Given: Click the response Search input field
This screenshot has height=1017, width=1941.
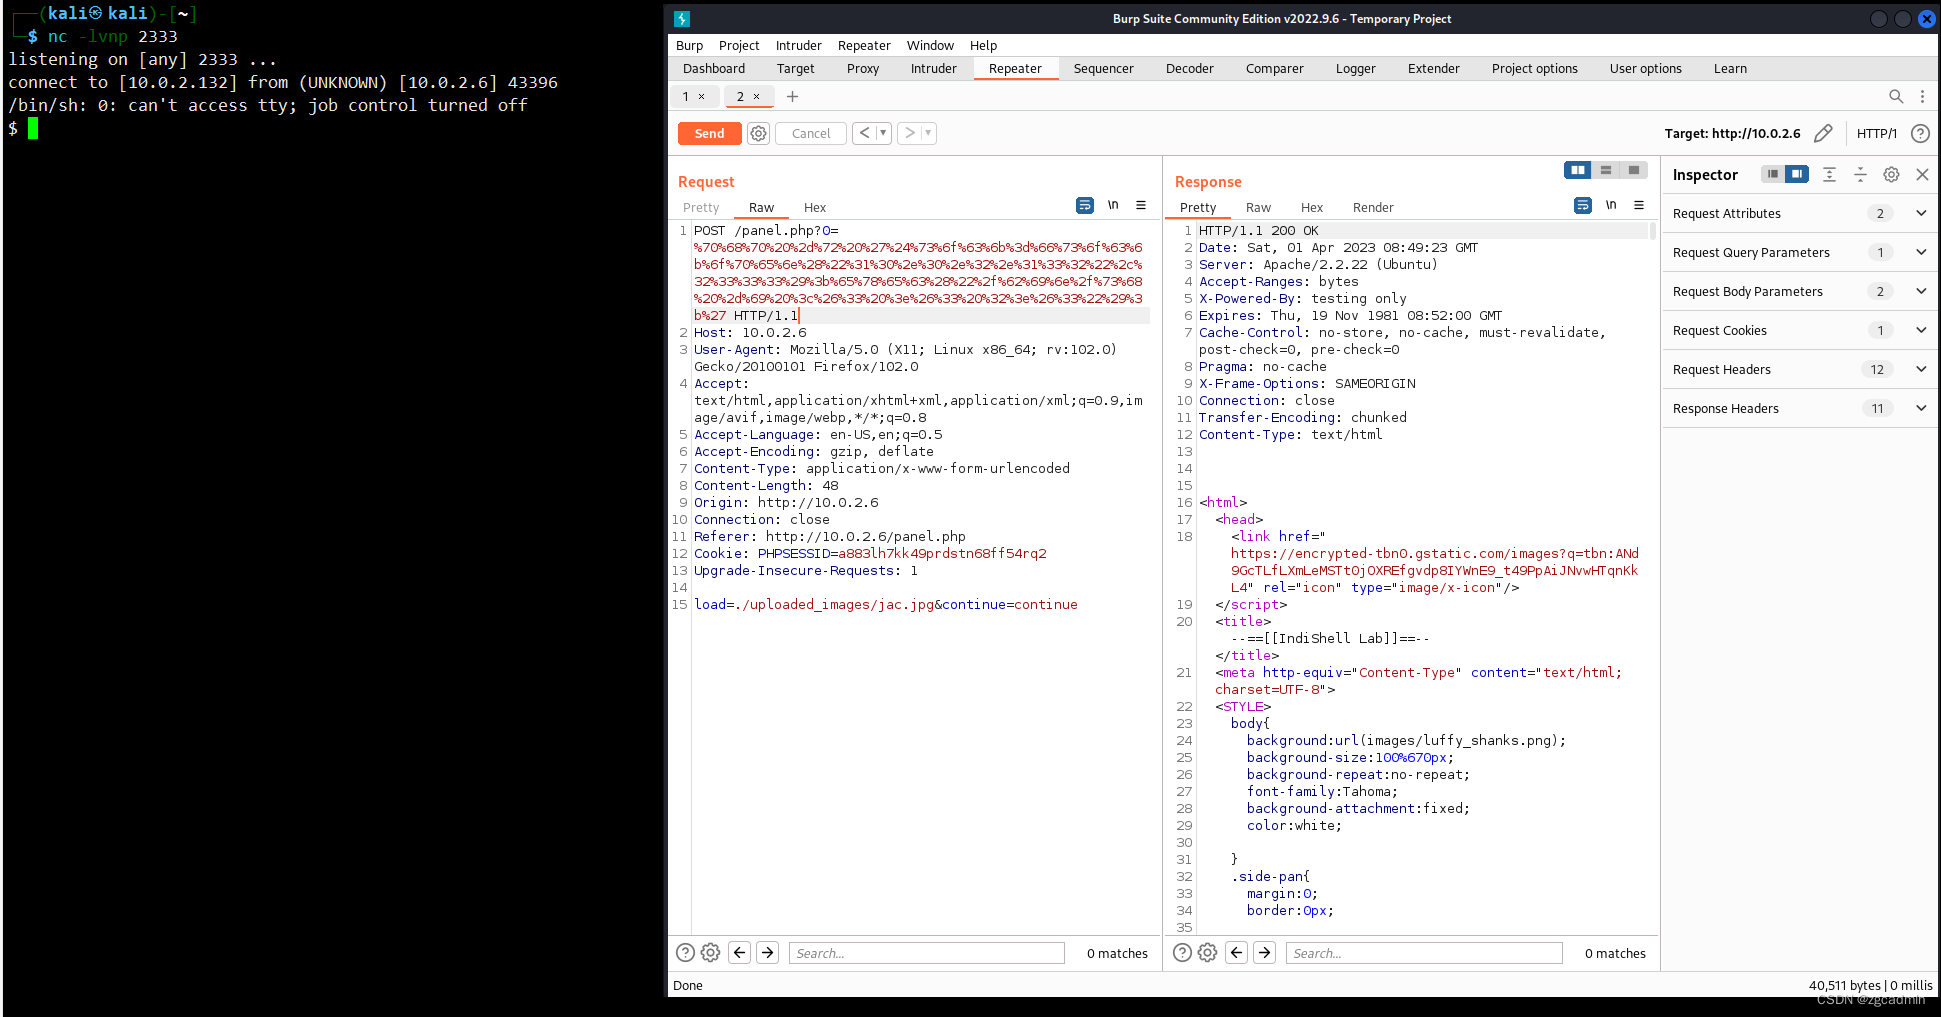Looking at the screenshot, I should (x=1423, y=953).
